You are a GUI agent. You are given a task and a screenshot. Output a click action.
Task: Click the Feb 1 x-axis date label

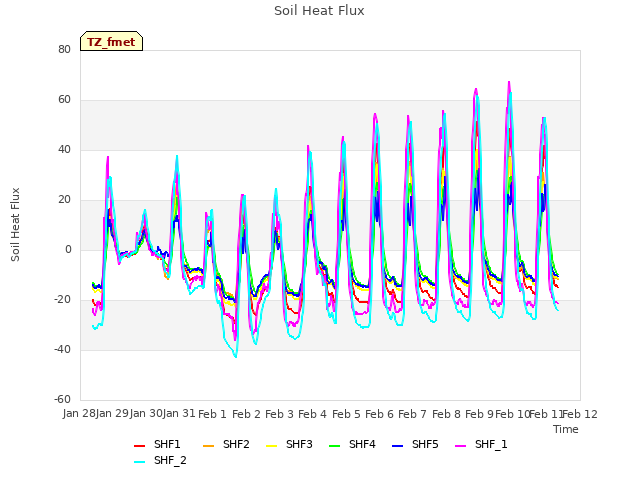[x=212, y=414]
